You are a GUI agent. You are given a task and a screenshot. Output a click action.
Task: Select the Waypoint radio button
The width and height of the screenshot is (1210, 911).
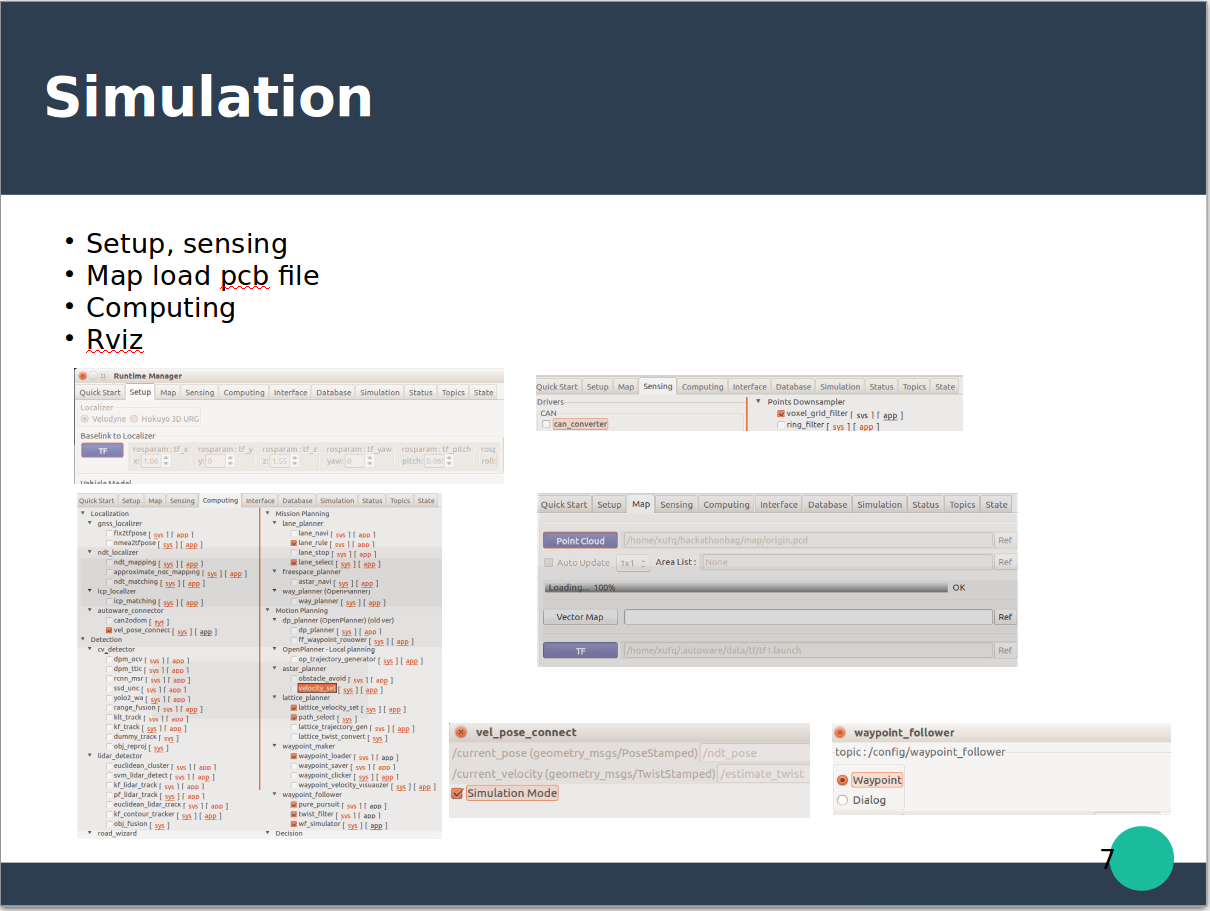tap(842, 780)
